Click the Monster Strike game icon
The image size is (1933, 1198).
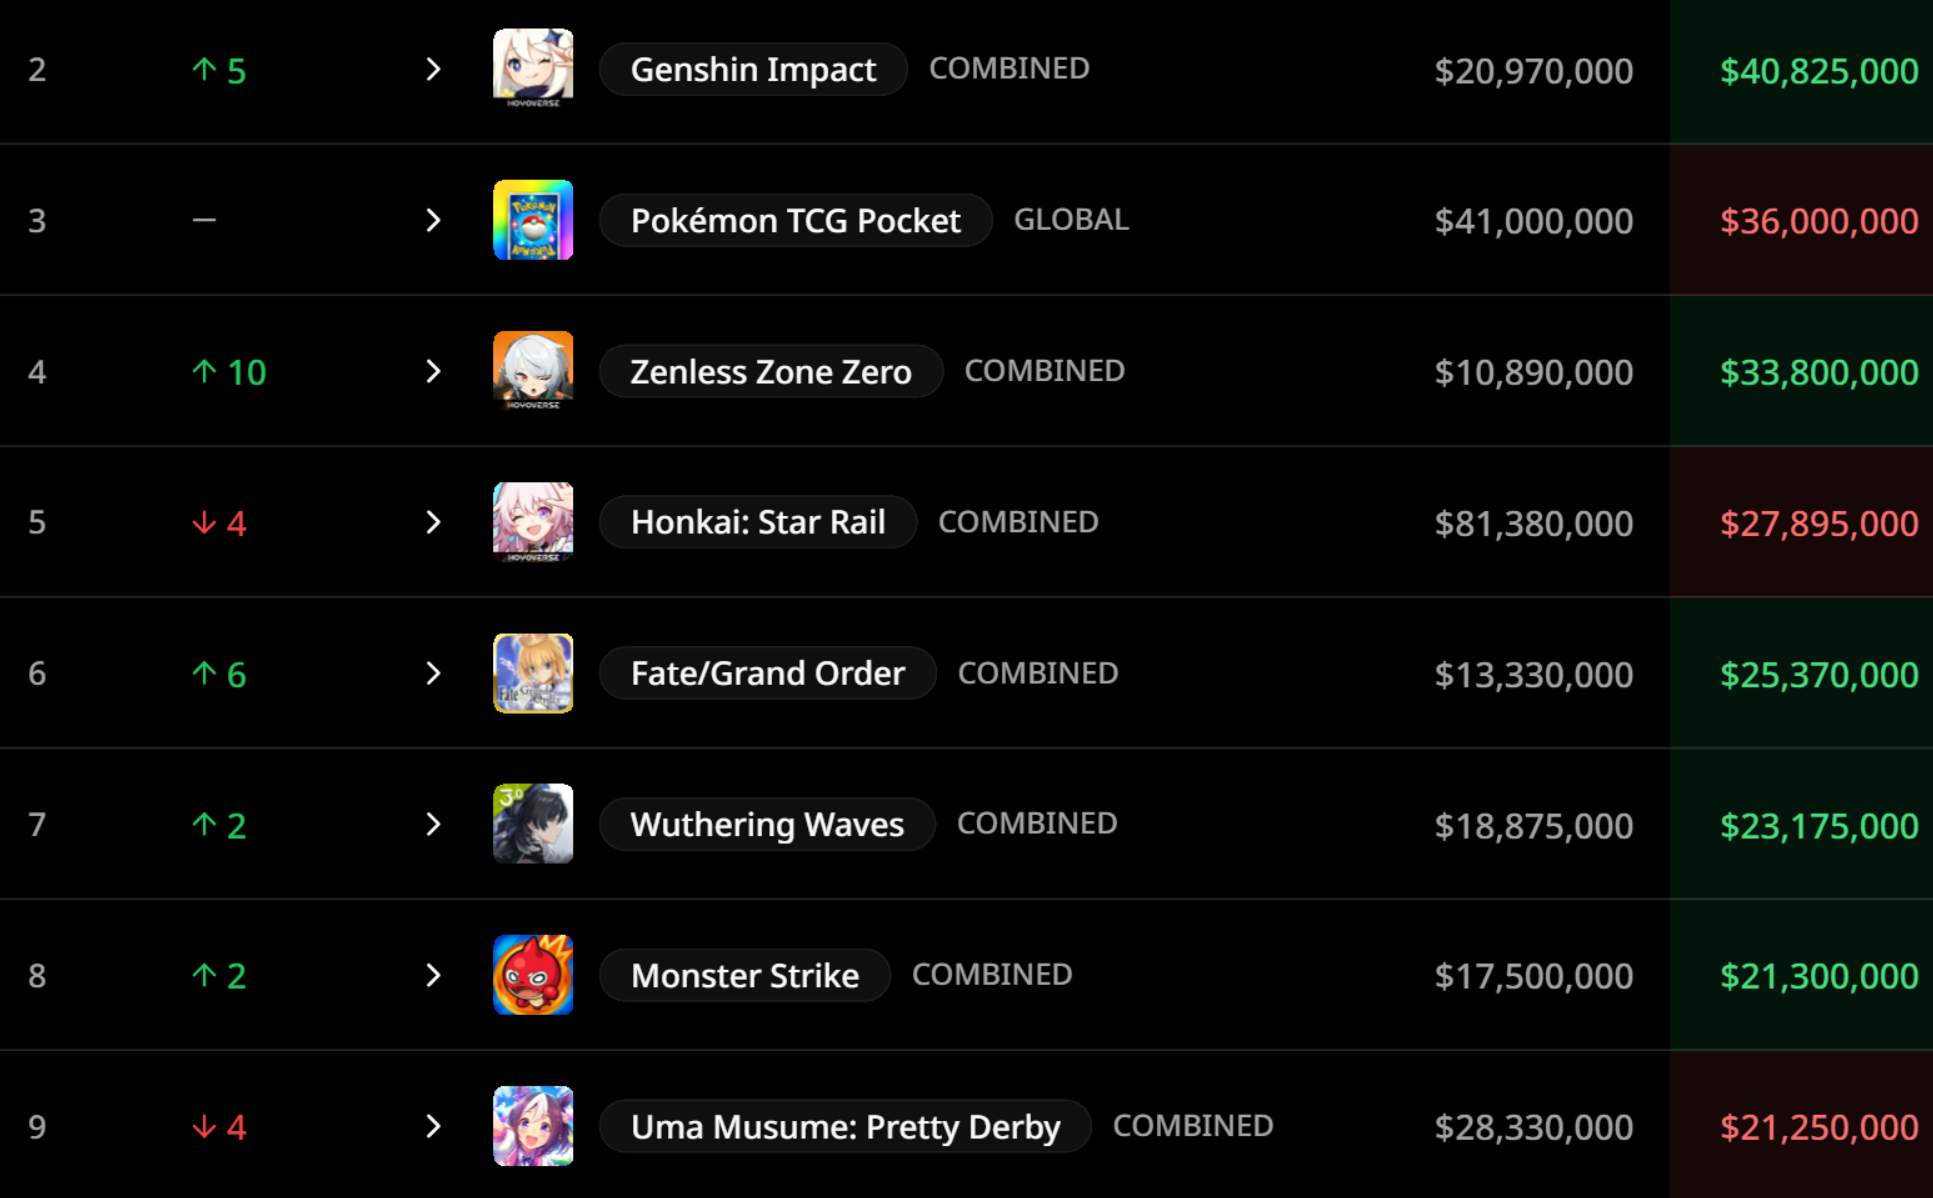point(533,975)
